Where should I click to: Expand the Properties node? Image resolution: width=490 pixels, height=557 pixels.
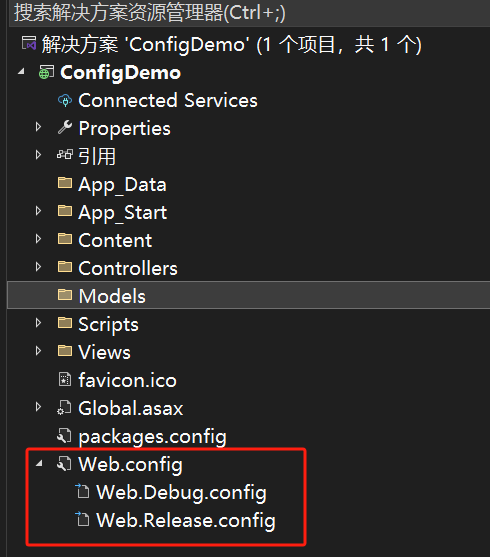pyautogui.click(x=38, y=127)
